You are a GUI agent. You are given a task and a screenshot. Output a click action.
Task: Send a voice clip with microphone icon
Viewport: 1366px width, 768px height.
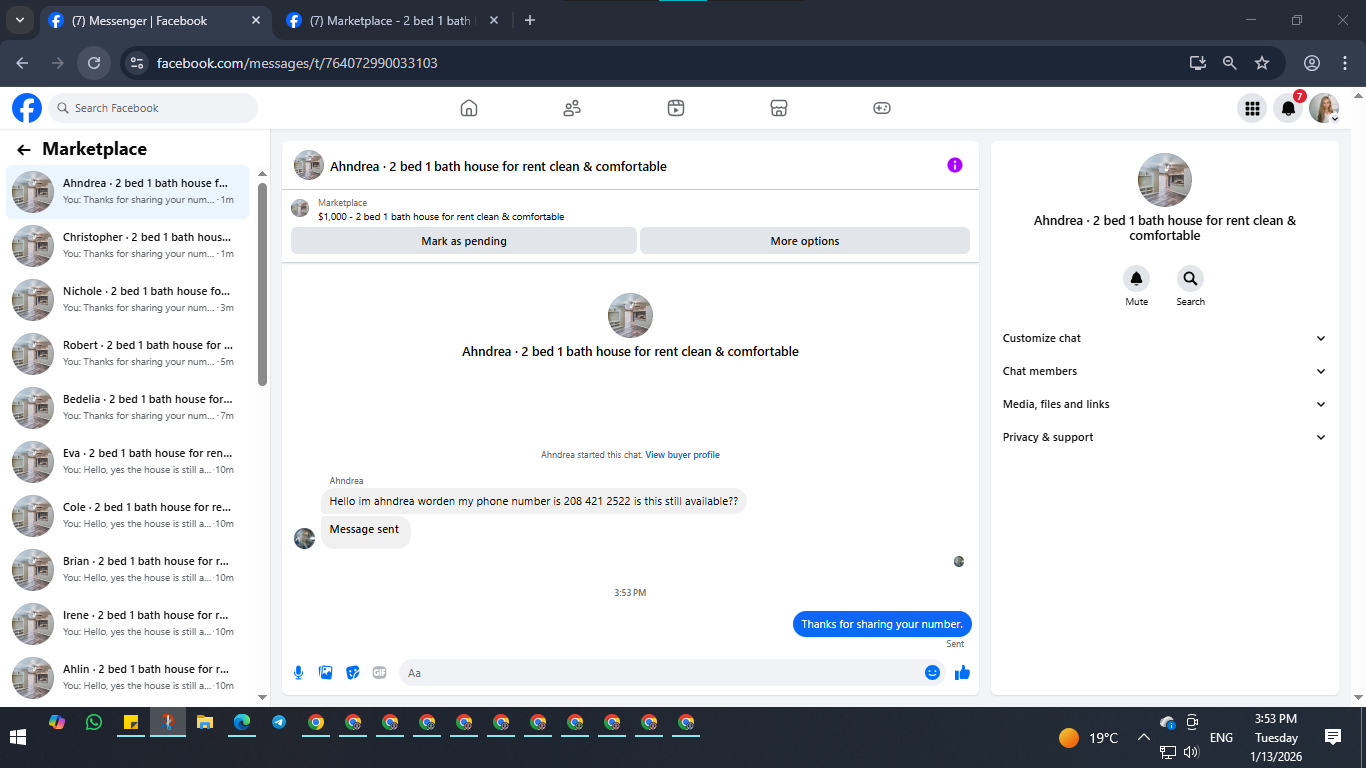[x=298, y=673]
